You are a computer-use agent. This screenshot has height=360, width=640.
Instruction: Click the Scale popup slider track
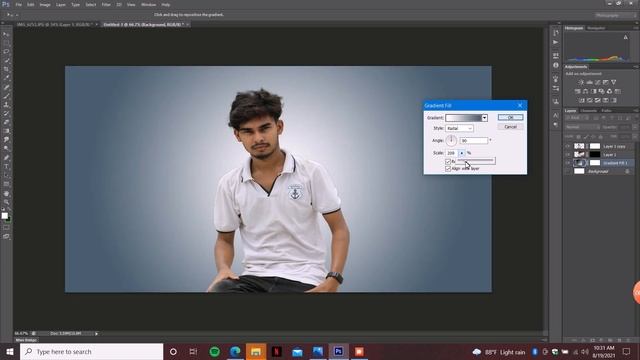coord(475,161)
